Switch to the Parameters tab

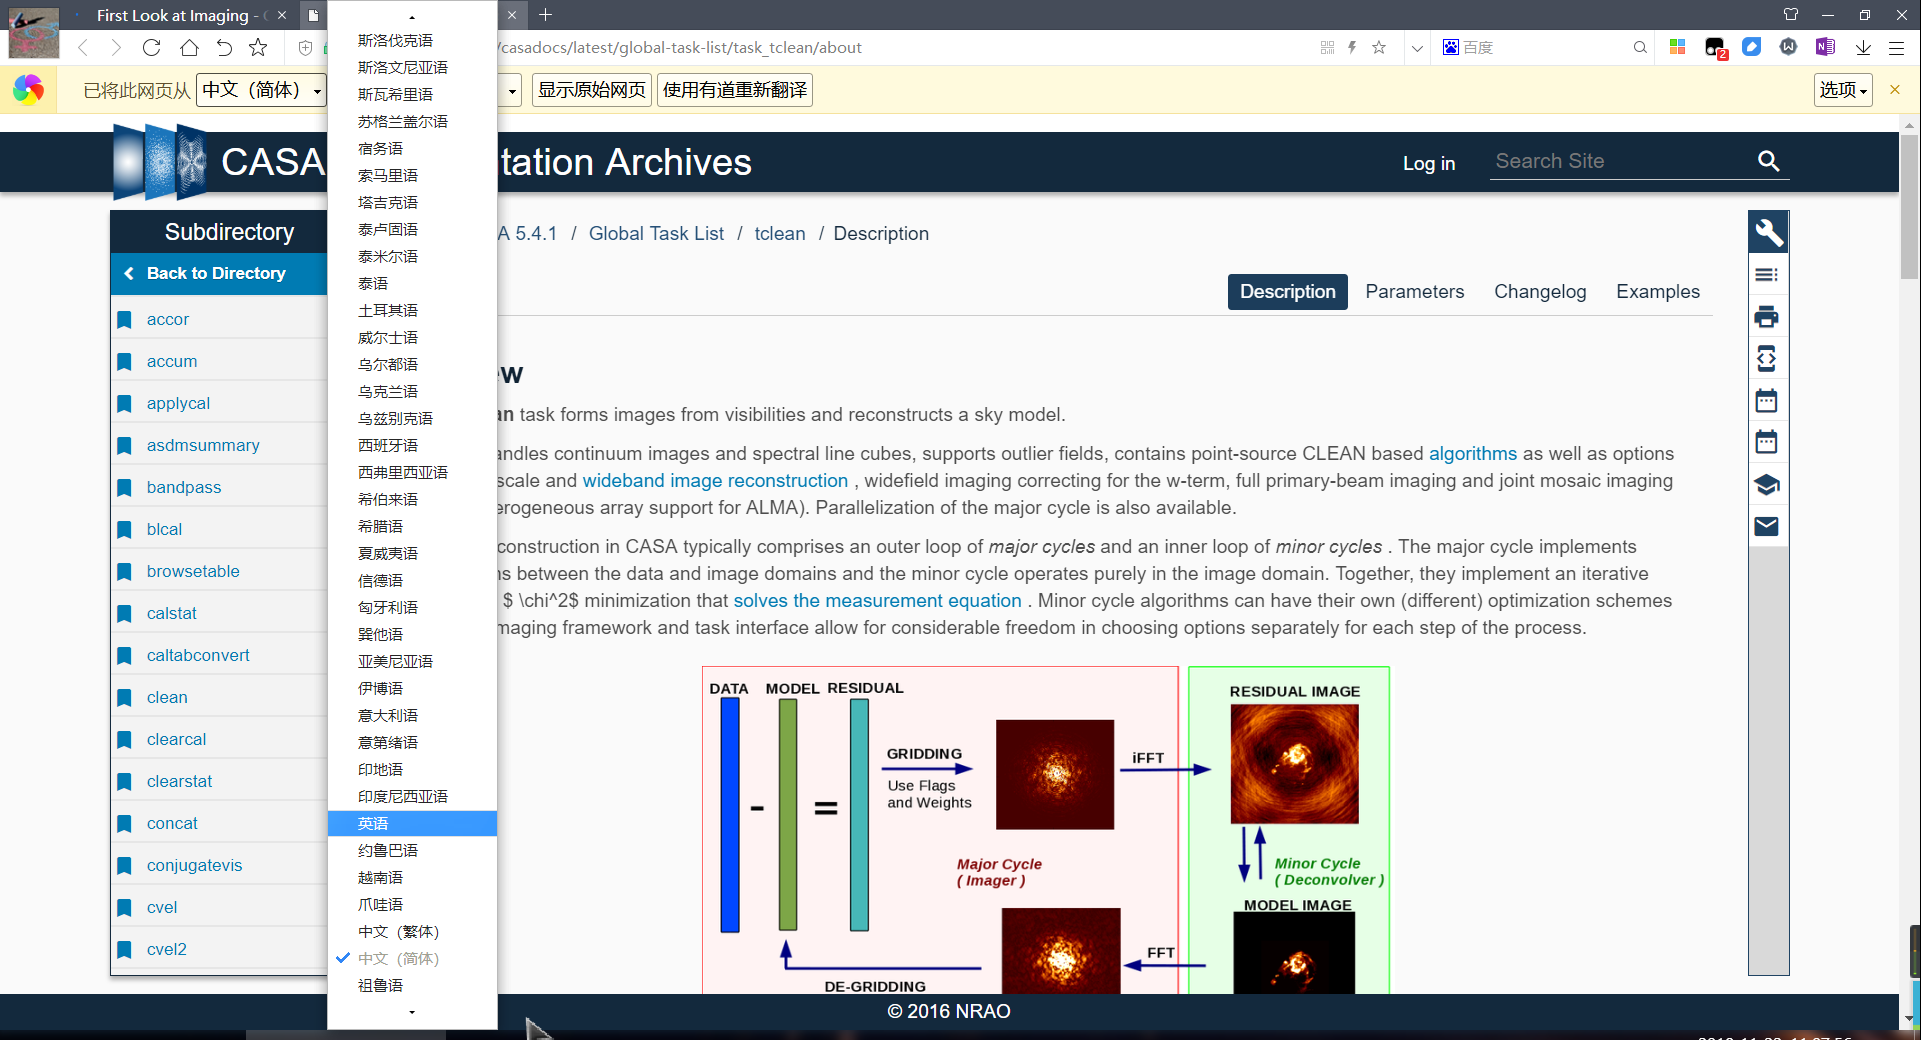point(1414,292)
